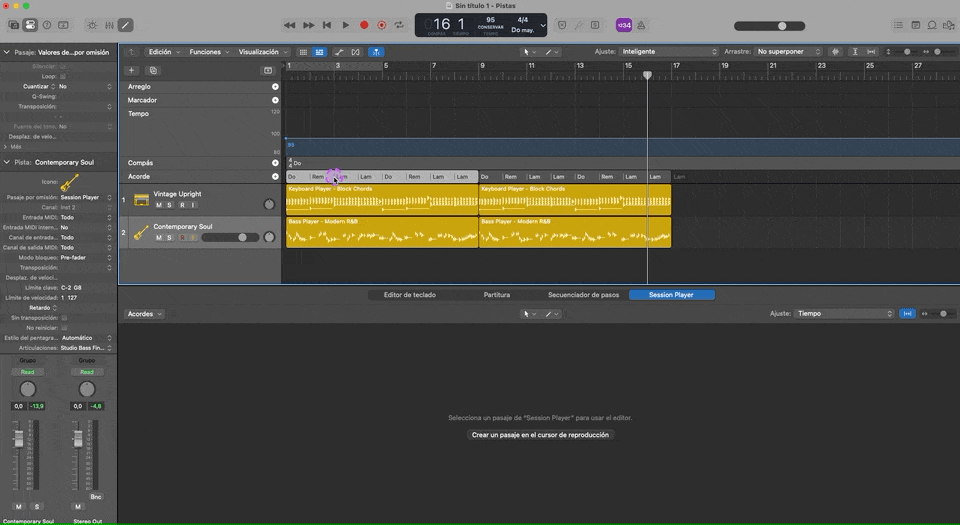Toggle the purple count-in 1234 button
Viewport: 960px width, 525px height.
point(623,25)
